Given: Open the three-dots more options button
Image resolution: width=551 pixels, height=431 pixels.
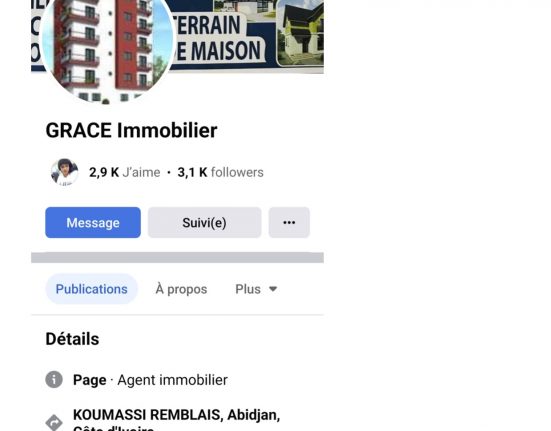Looking at the screenshot, I should [289, 222].
